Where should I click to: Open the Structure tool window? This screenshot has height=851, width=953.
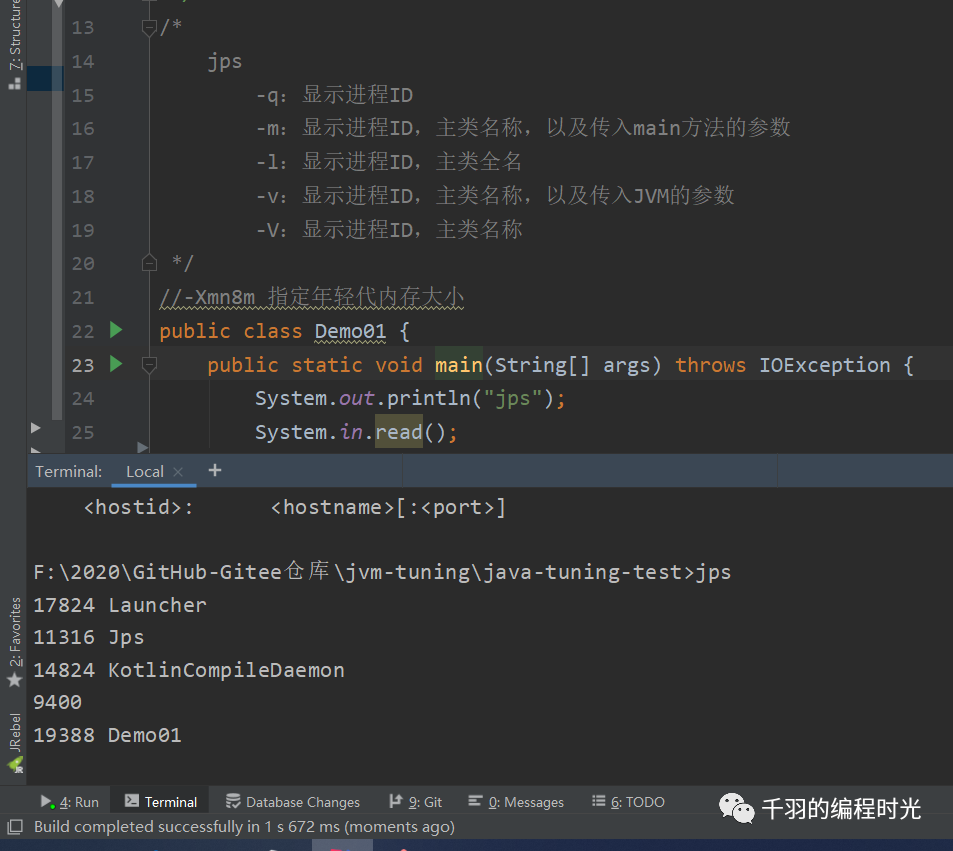[x=14, y=30]
